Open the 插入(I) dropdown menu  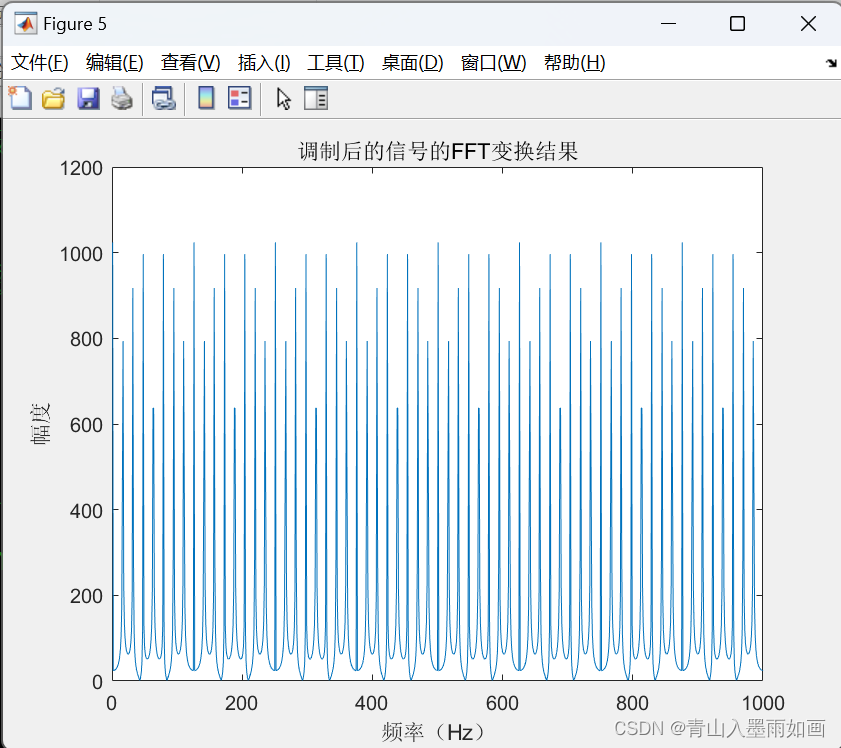tap(263, 62)
